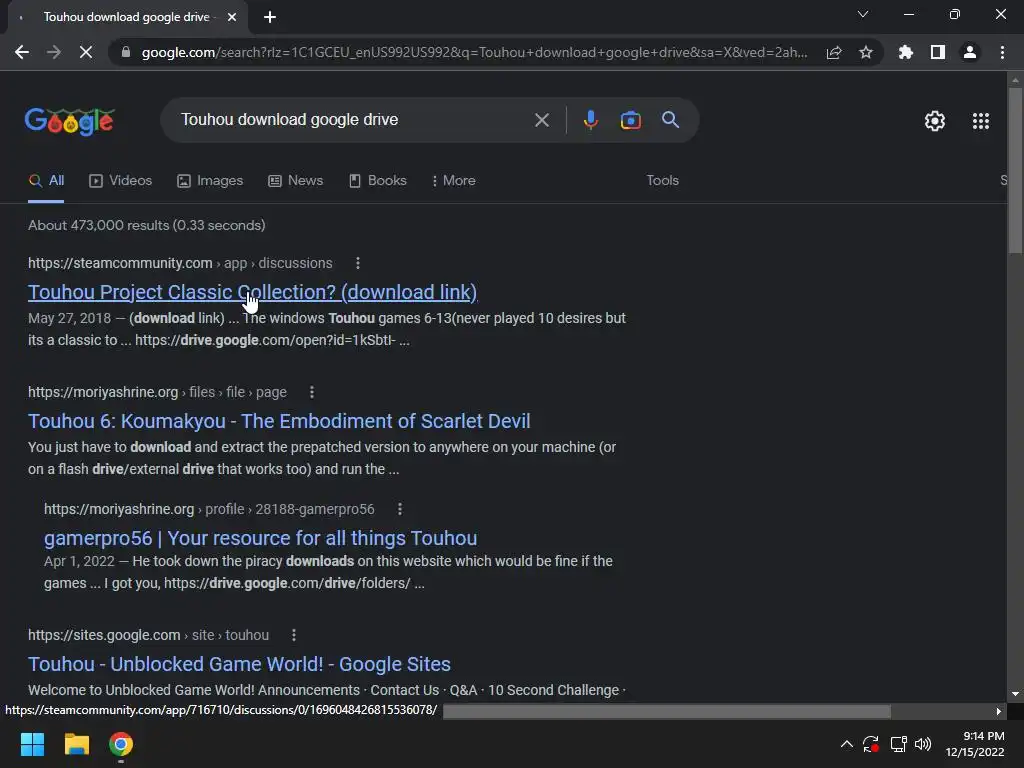This screenshot has width=1024, height=768.
Task: Share this page from address bar
Action: point(834,52)
